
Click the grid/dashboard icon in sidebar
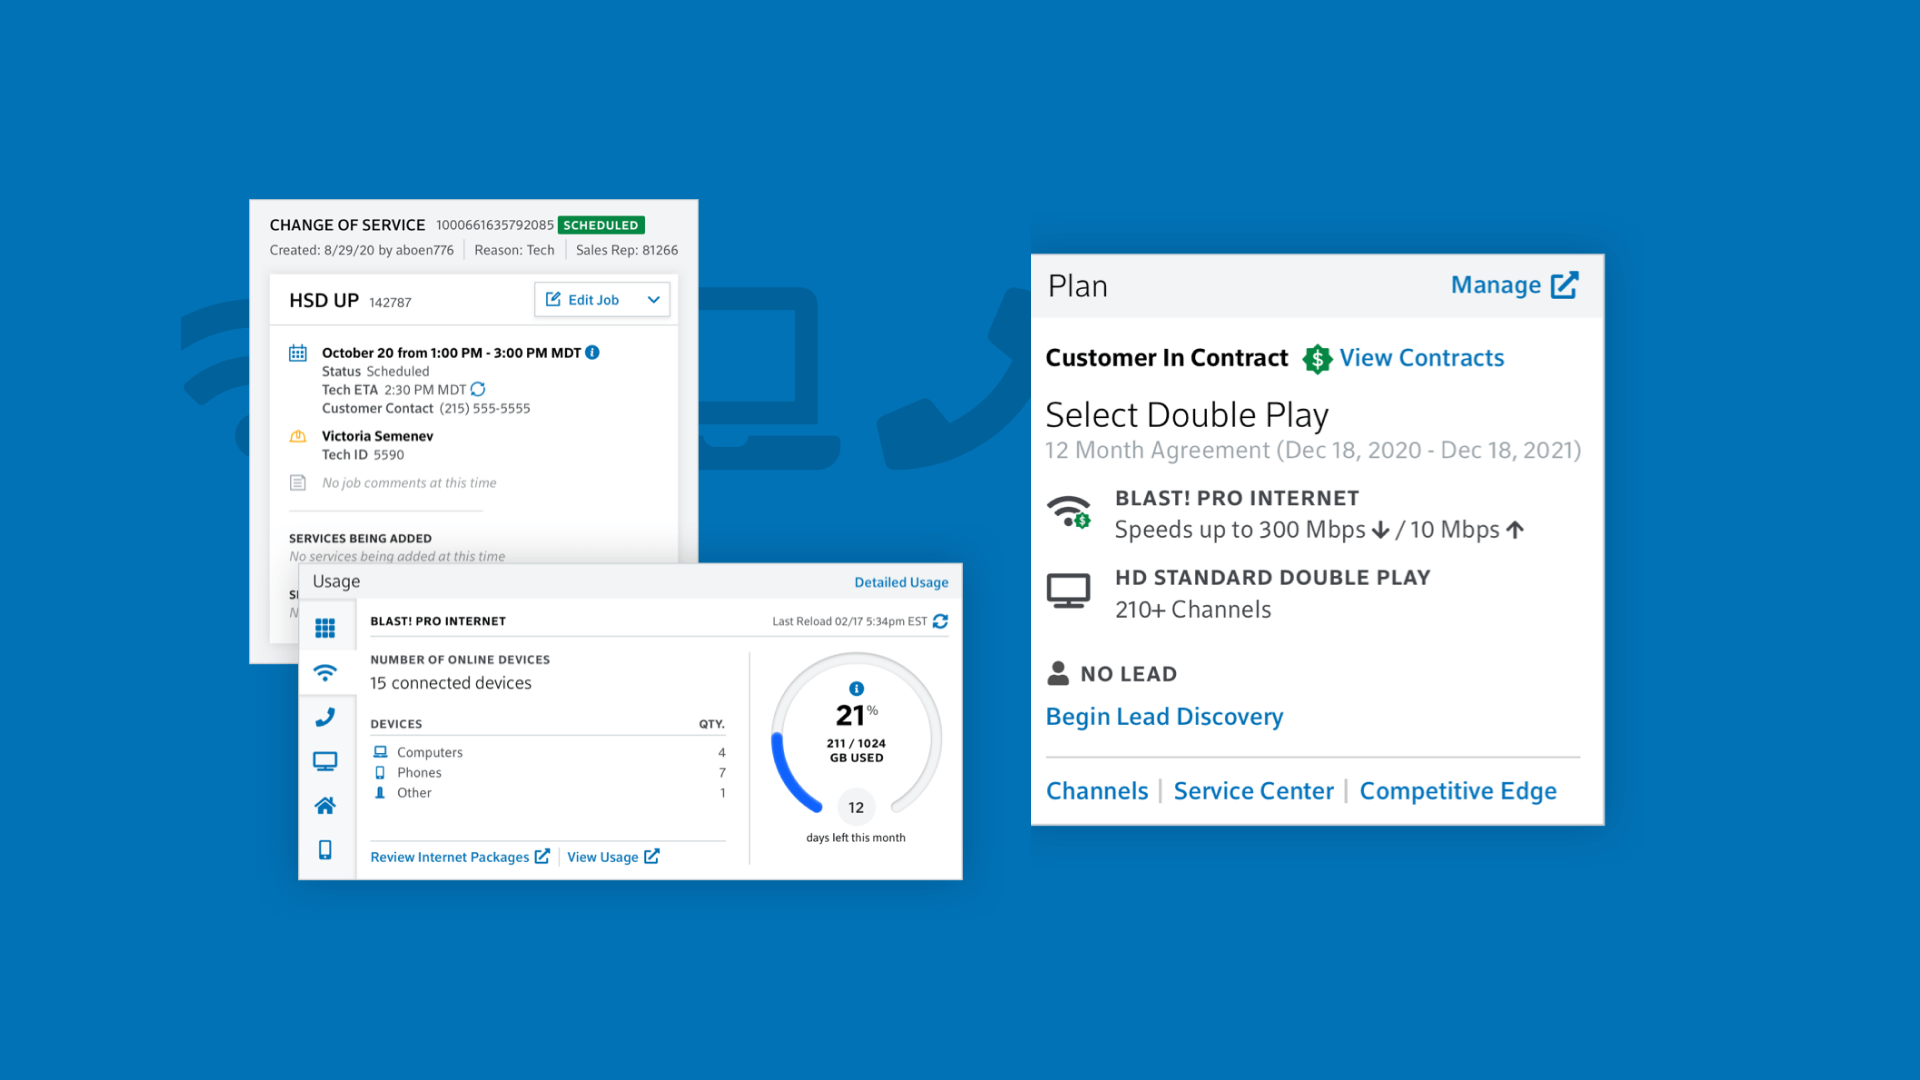pos(326,628)
